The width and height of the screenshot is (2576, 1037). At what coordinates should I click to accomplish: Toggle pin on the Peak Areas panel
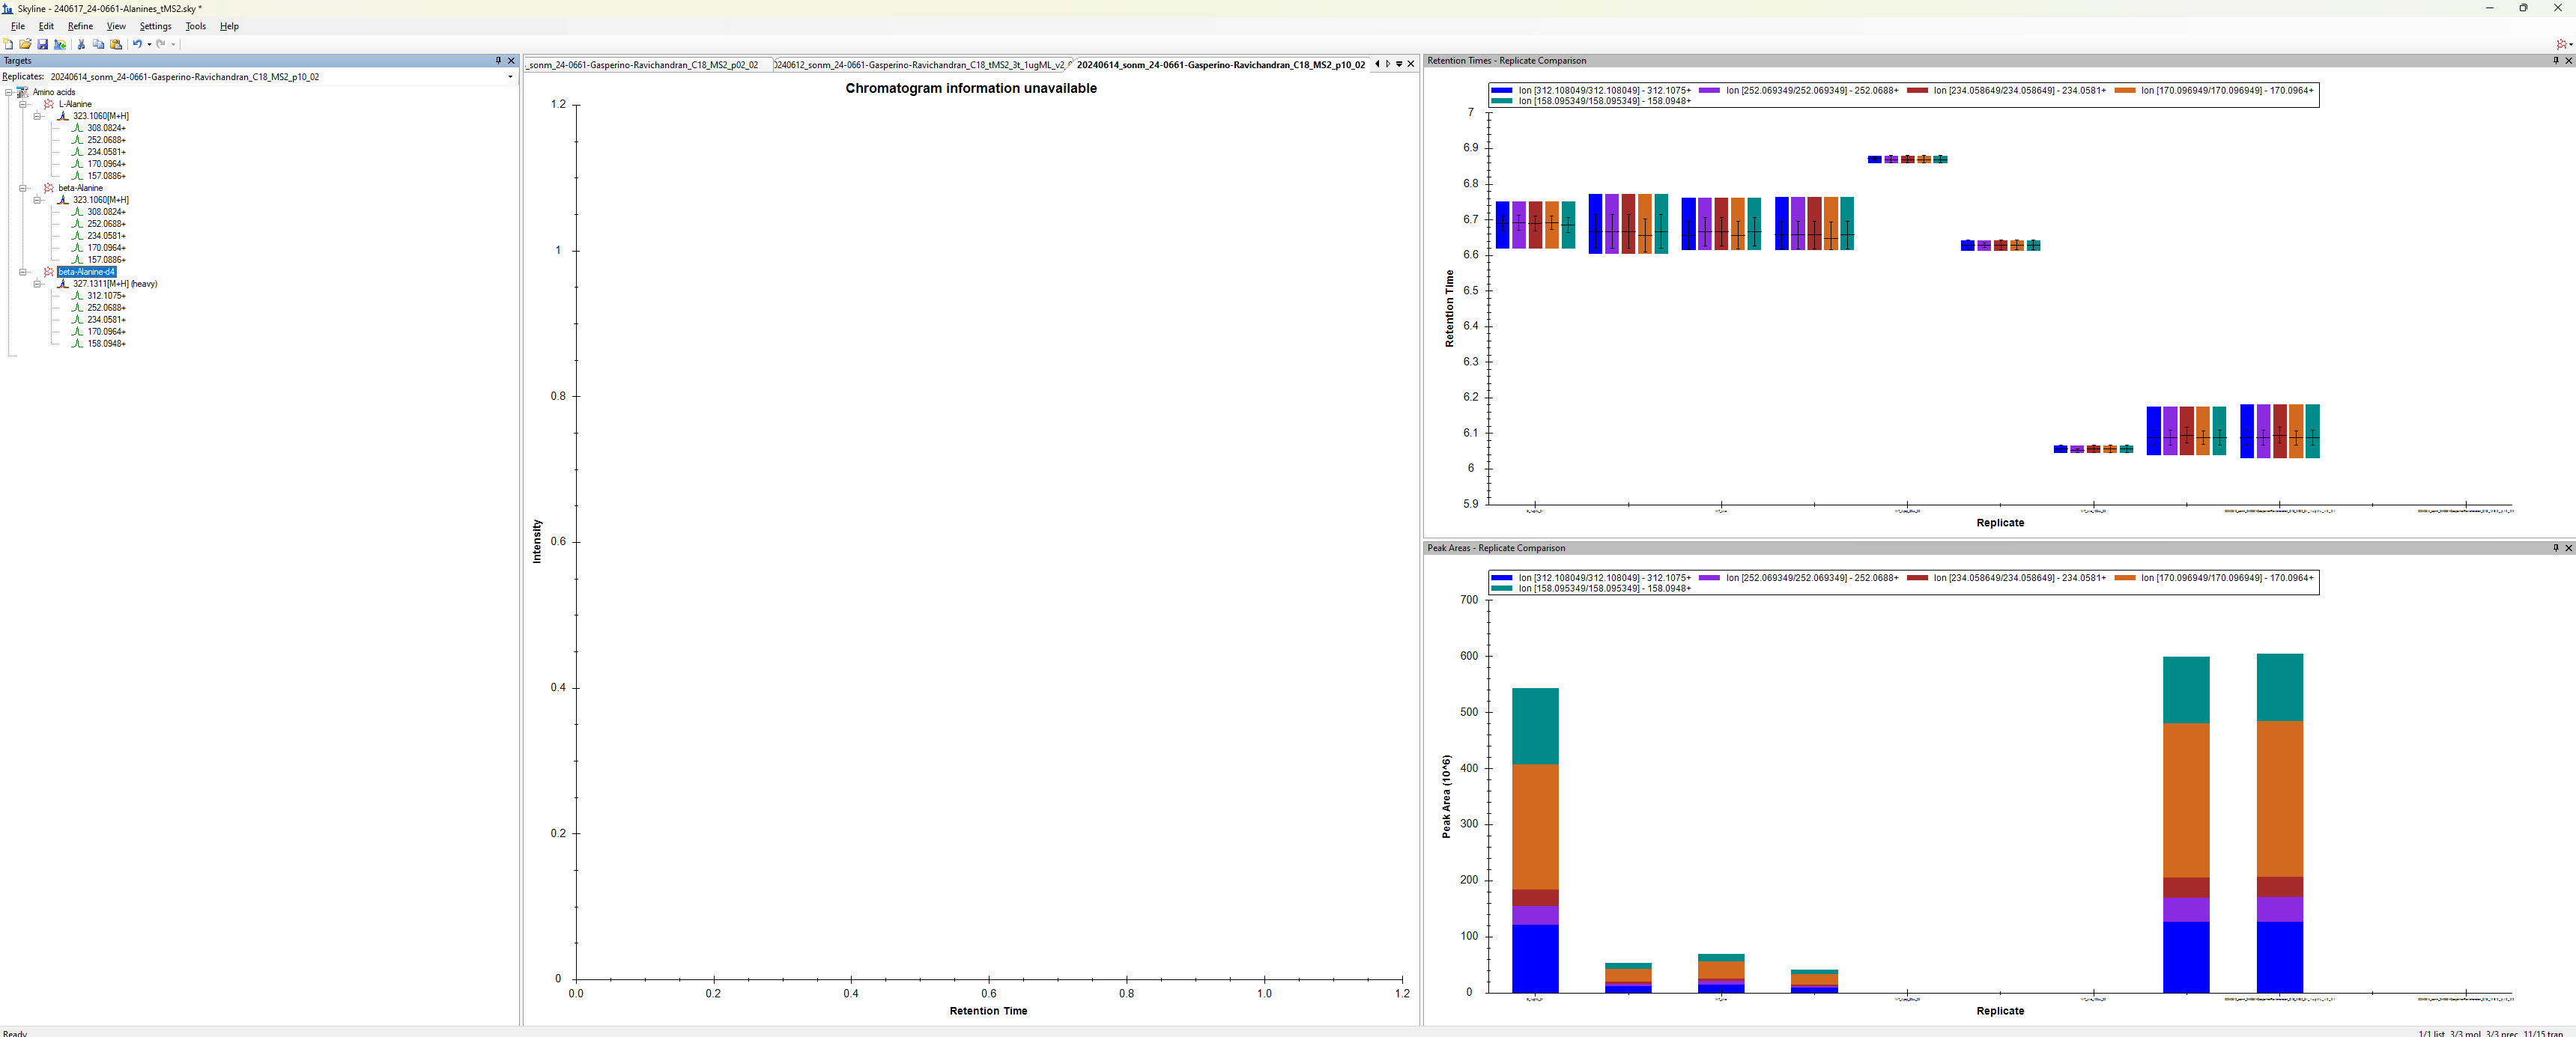(2555, 548)
